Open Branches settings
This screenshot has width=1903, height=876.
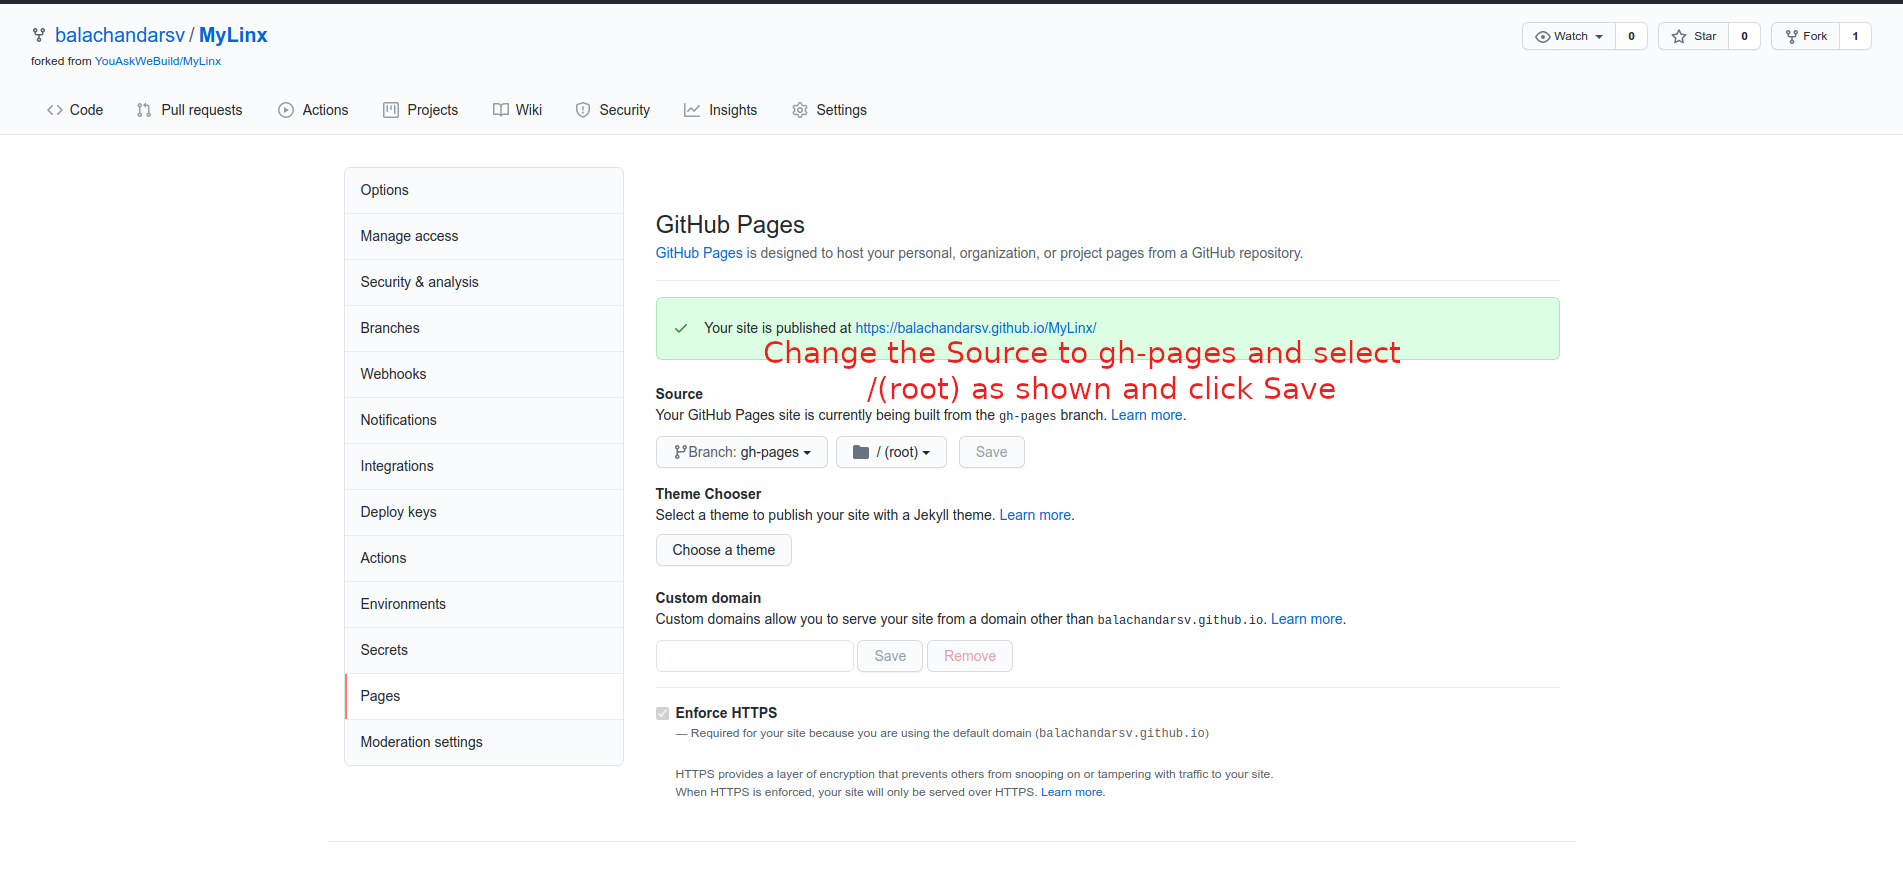[x=484, y=328]
